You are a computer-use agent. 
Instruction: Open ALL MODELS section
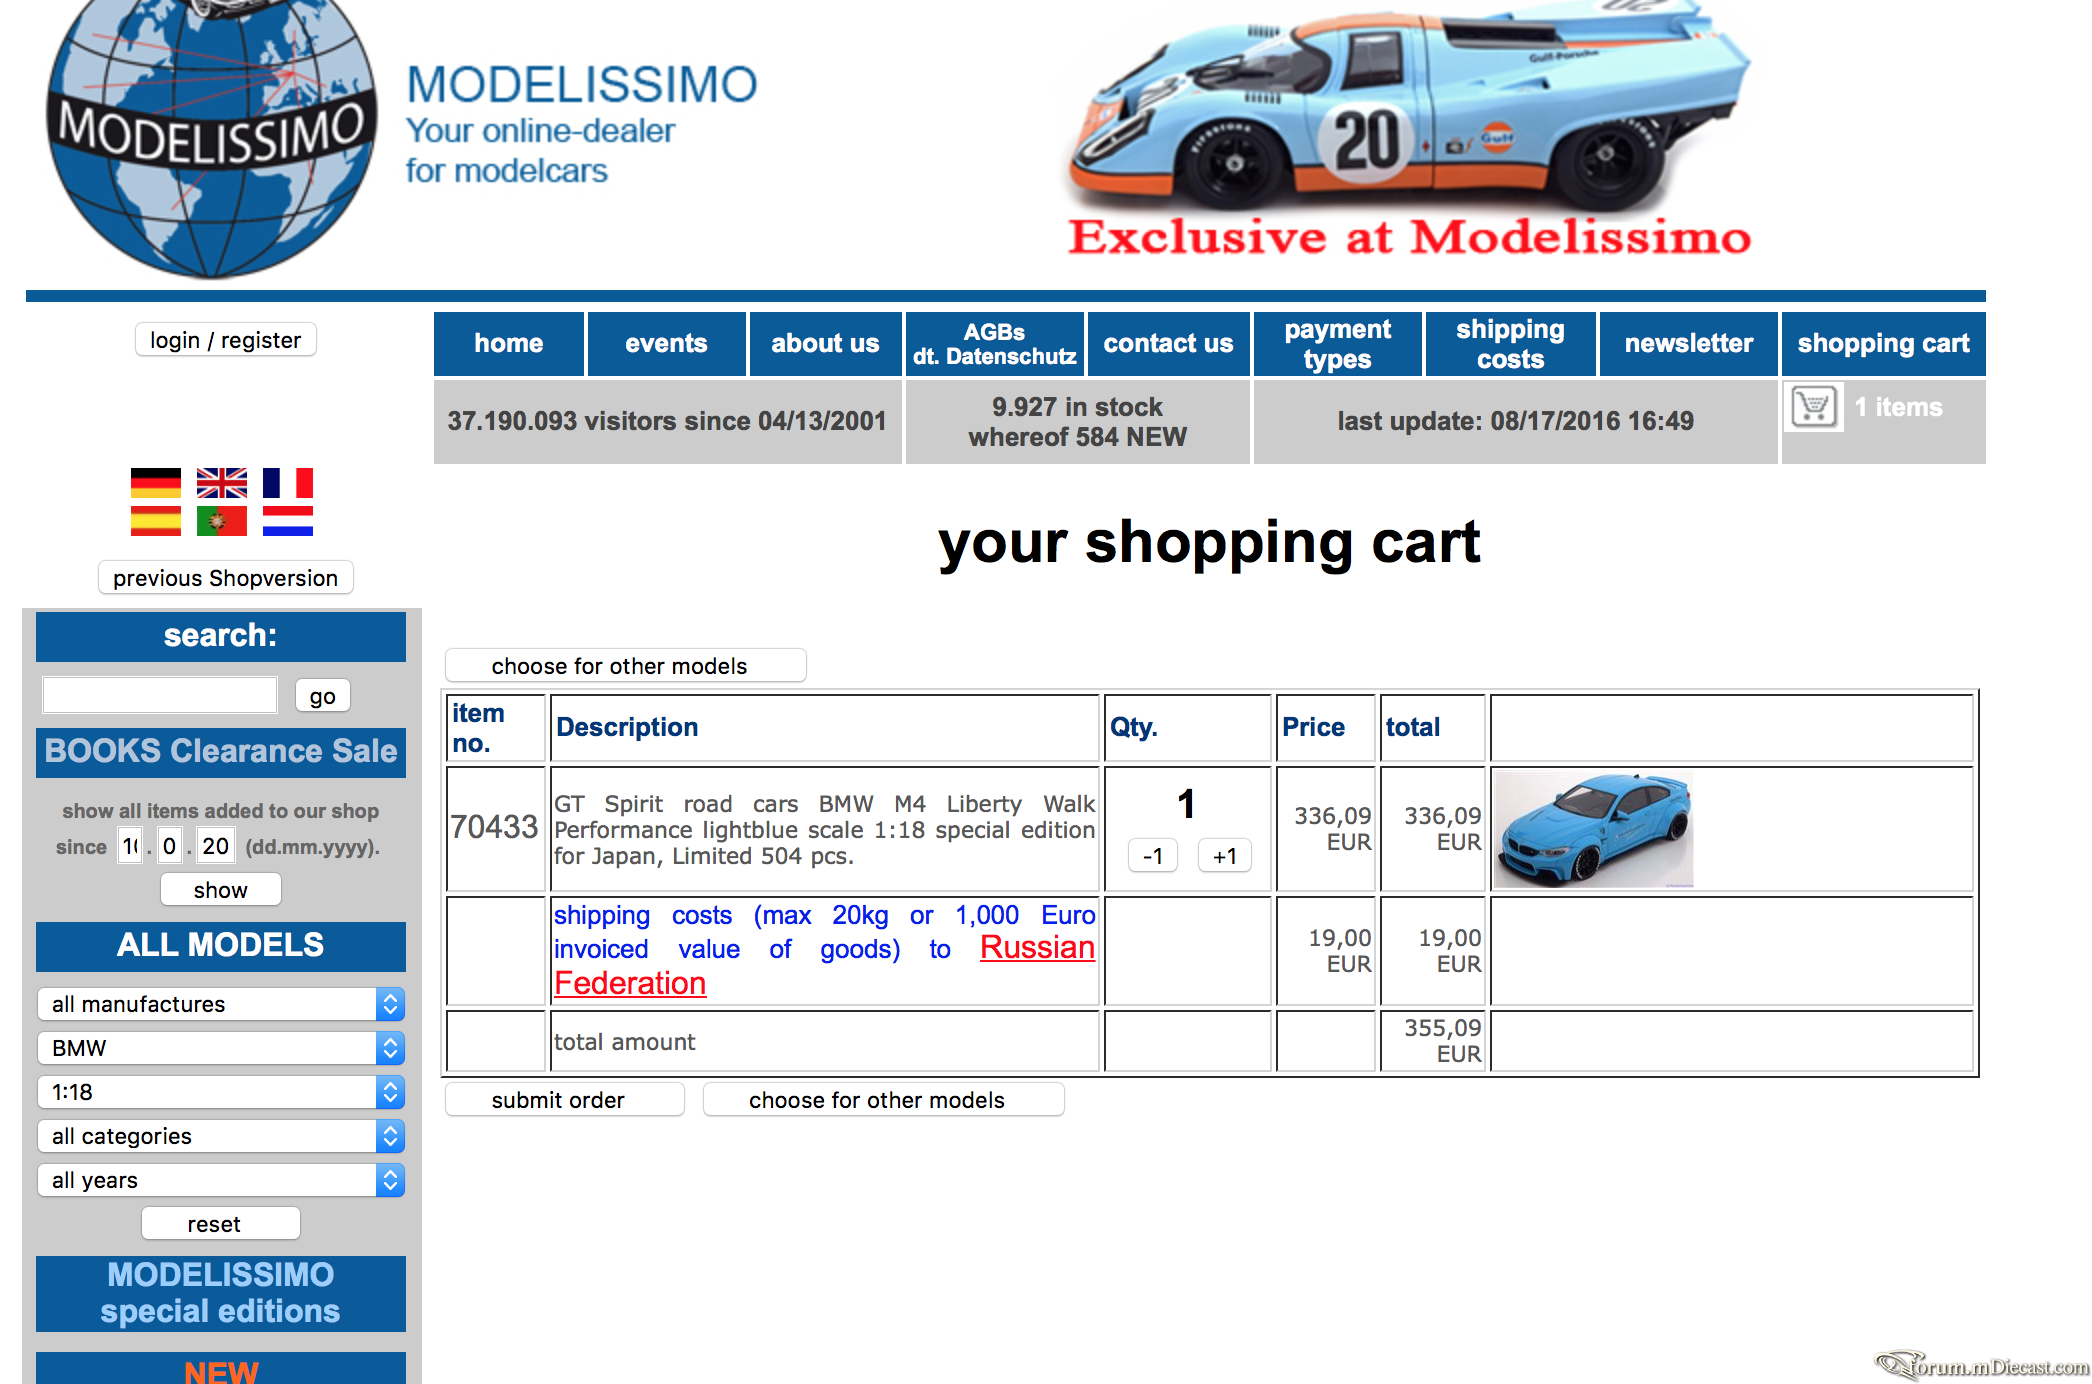(221, 946)
